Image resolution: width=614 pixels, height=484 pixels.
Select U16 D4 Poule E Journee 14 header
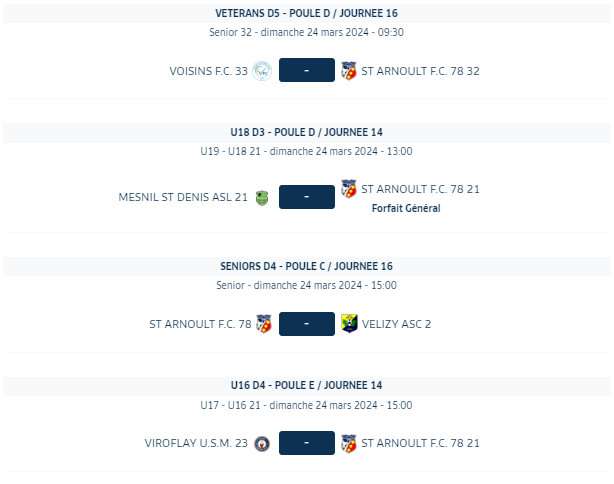307,385
